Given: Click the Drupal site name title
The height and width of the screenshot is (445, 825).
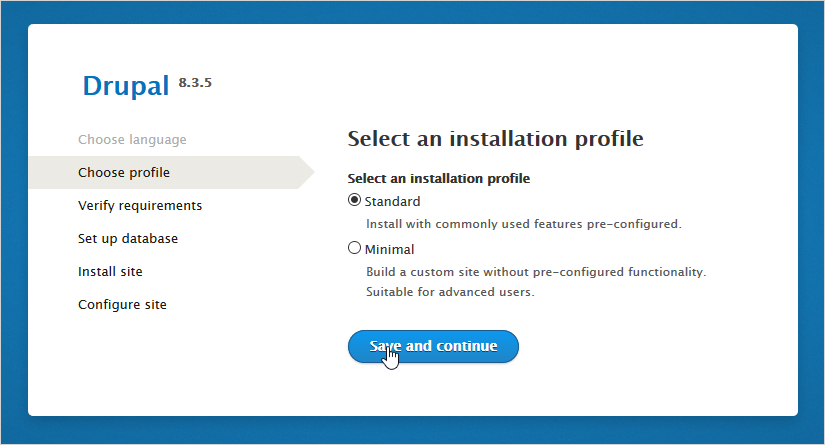Looking at the screenshot, I should 126,87.
